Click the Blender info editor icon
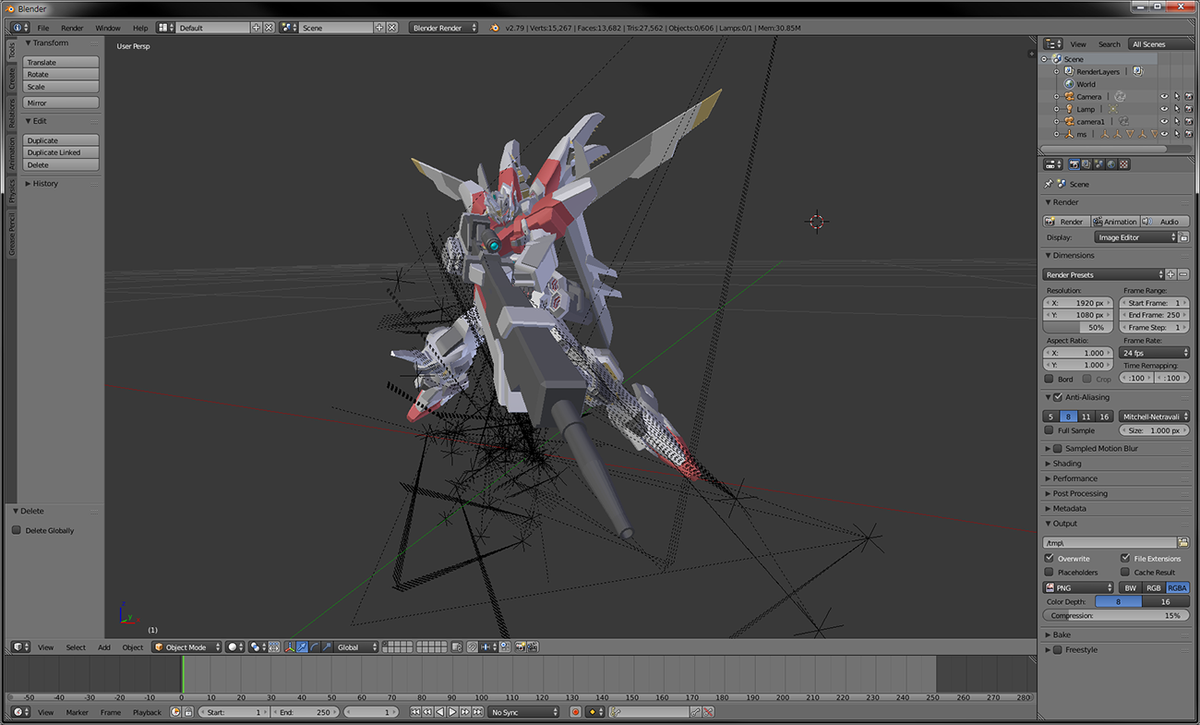This screenshot has width=1200, height=725. click(22, 27)
